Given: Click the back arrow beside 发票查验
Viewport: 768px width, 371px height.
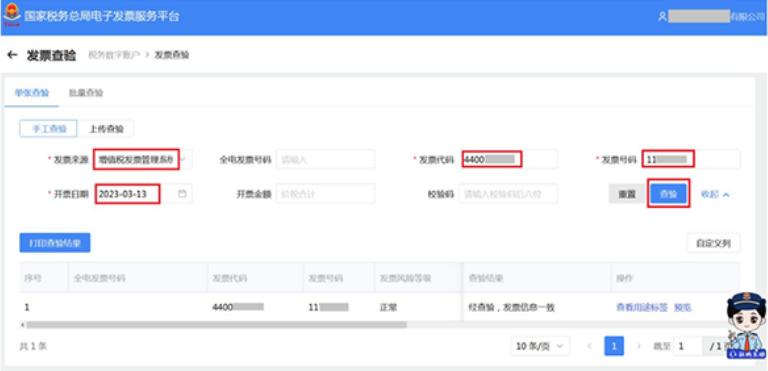Looking at the screenshot, I should pyautogui.click(x=13, y=55).
